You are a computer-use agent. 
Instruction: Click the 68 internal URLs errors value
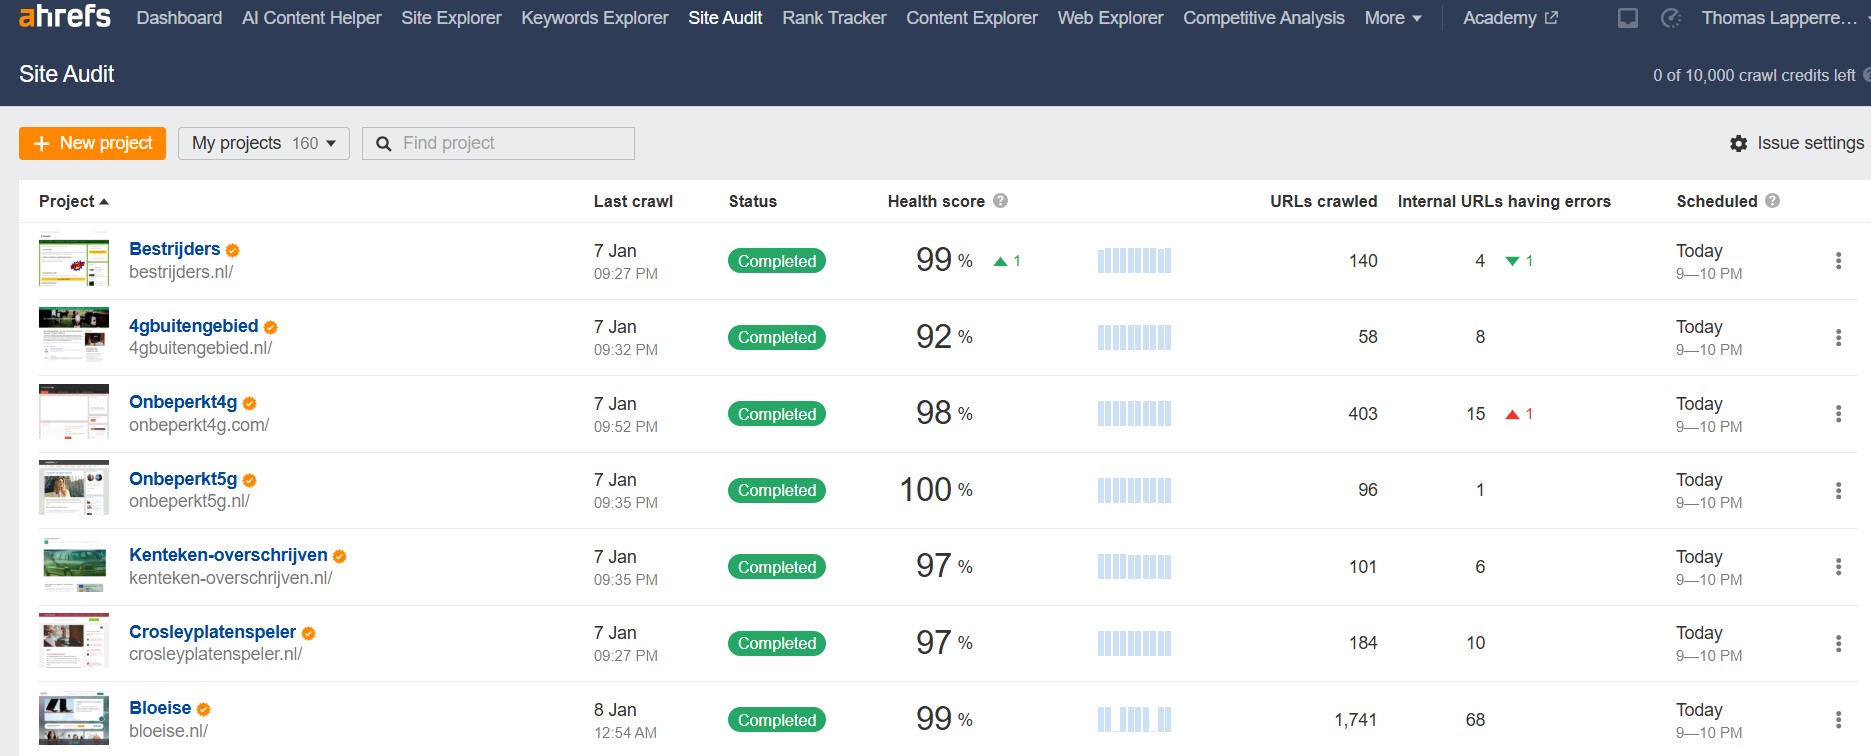point(1475,720)
